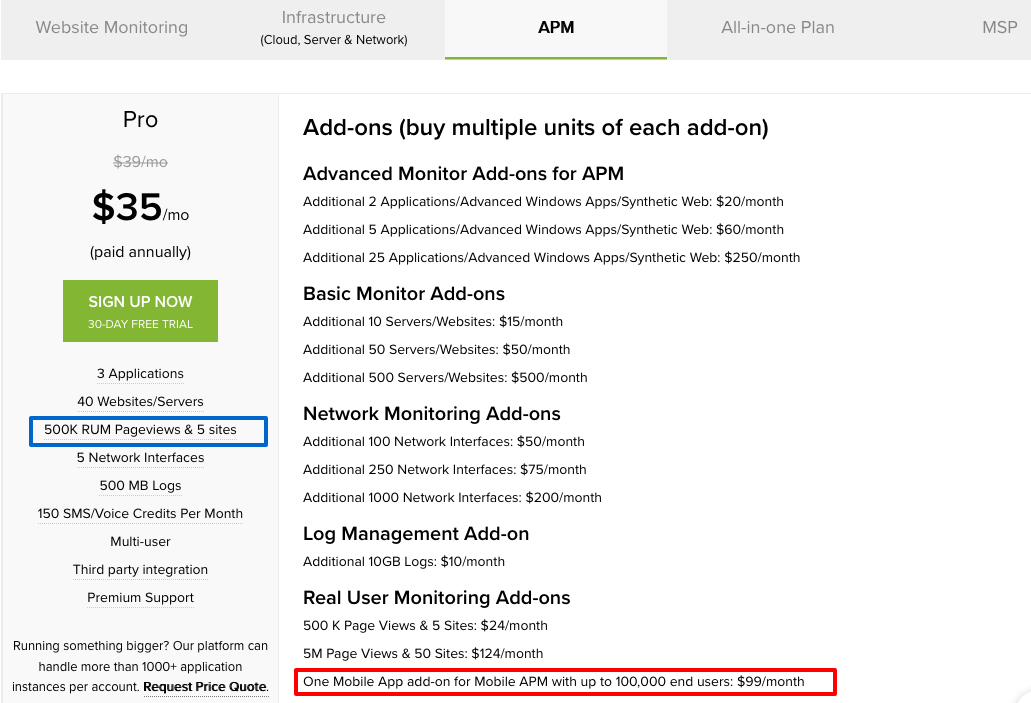The width and height of the screenshot is (1031, 703).
Task: Open the Premium Support link
Action: (140, 597)
